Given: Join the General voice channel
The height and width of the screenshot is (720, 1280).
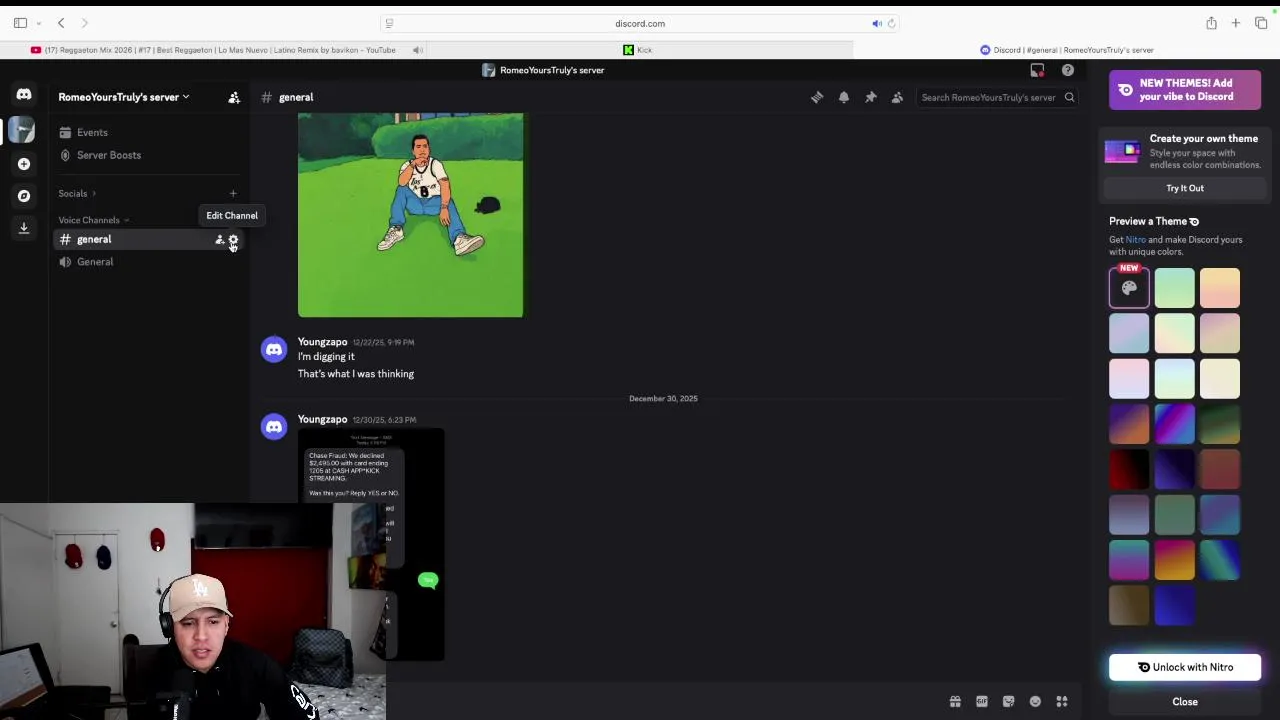Looking at the screenshot, I should [x=148, y=262].
